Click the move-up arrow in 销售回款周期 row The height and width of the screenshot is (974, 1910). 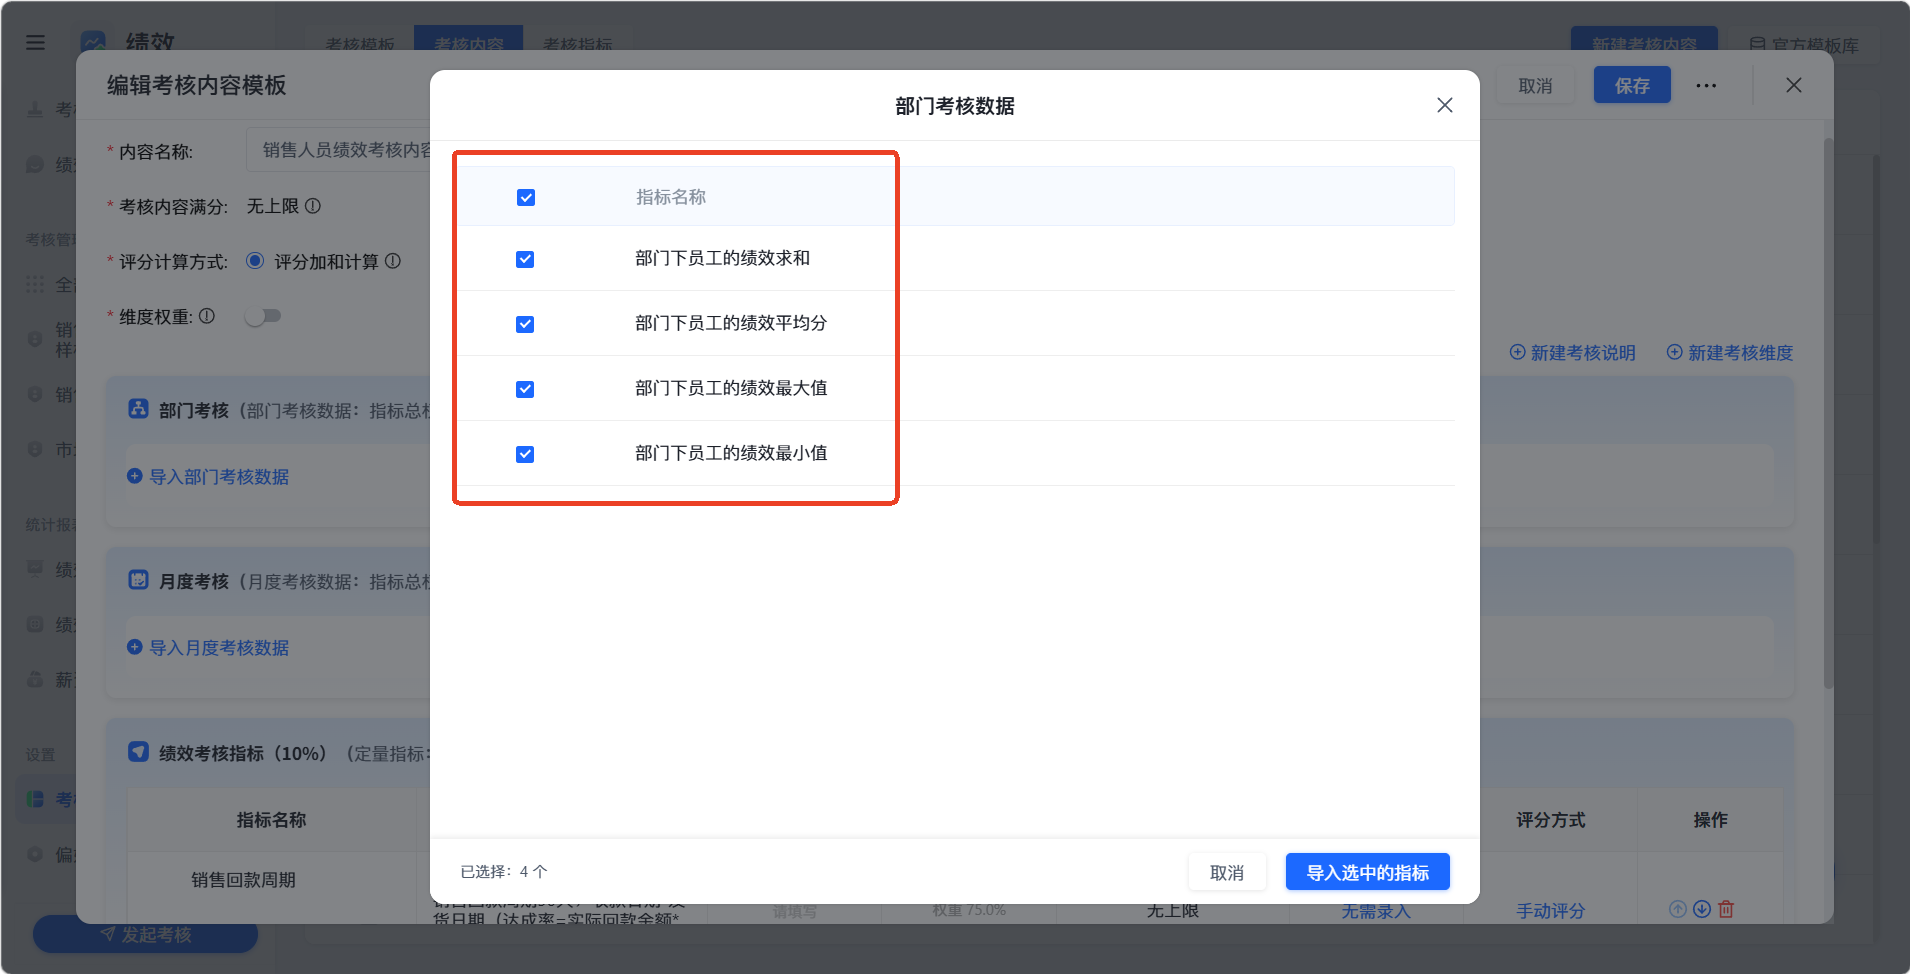[x=1678, y=909]
